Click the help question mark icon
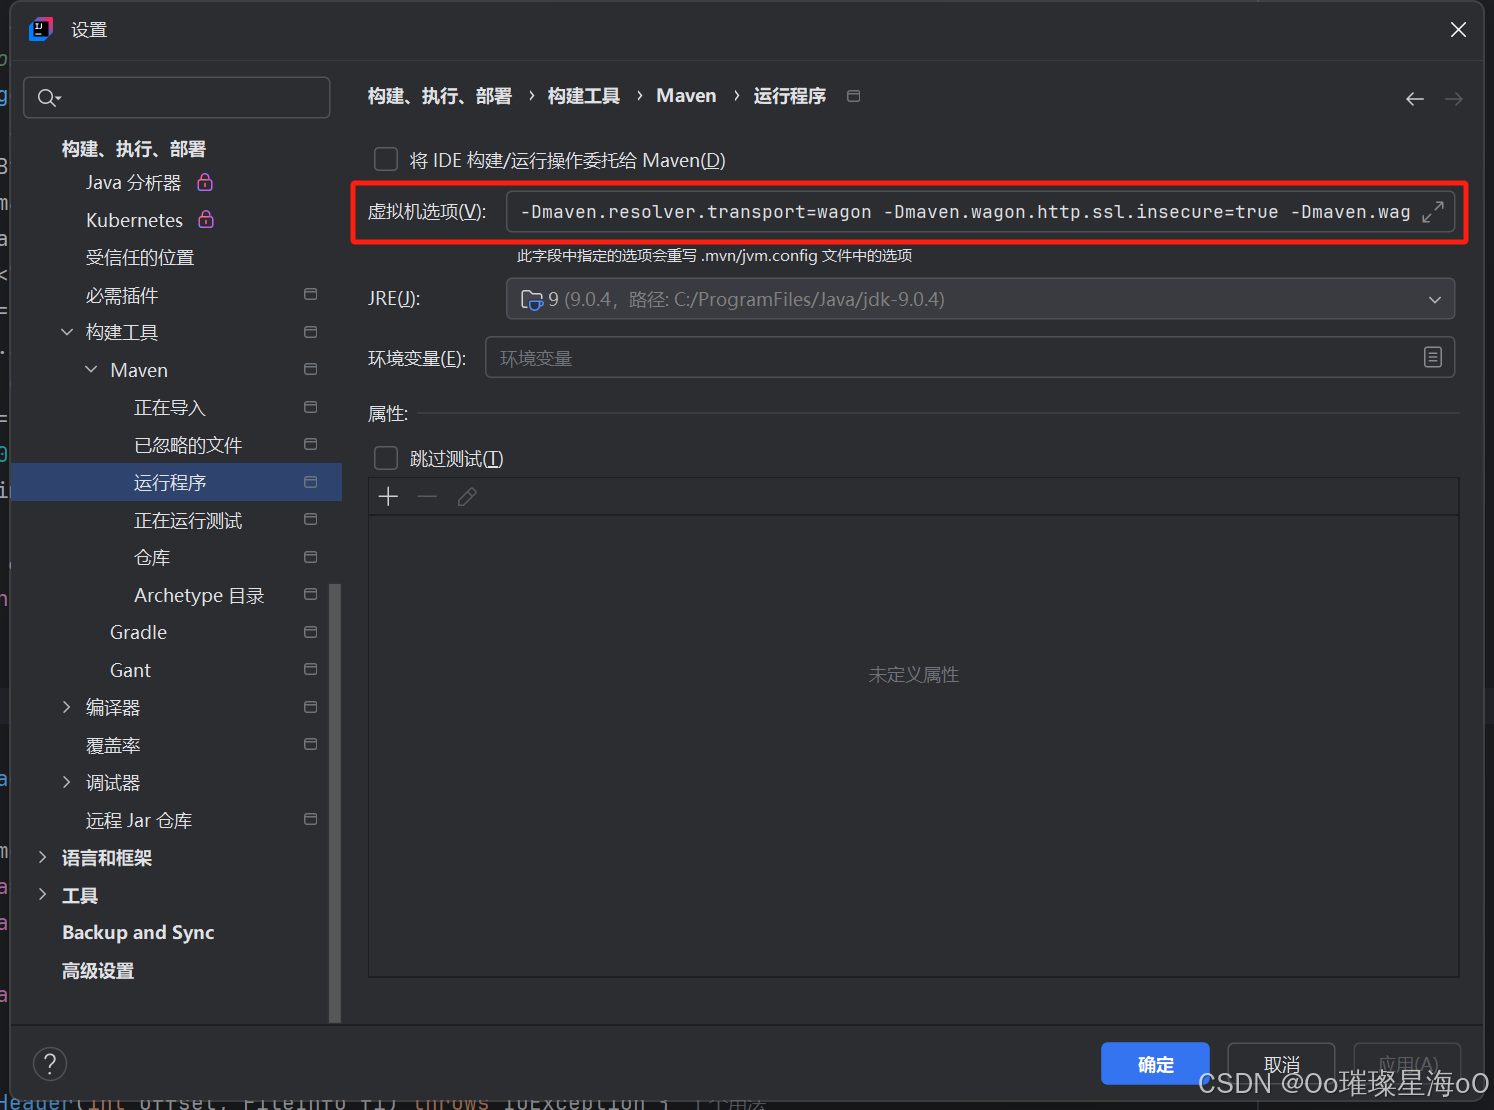The image size is (1494, 1110). coord(50,1063)
